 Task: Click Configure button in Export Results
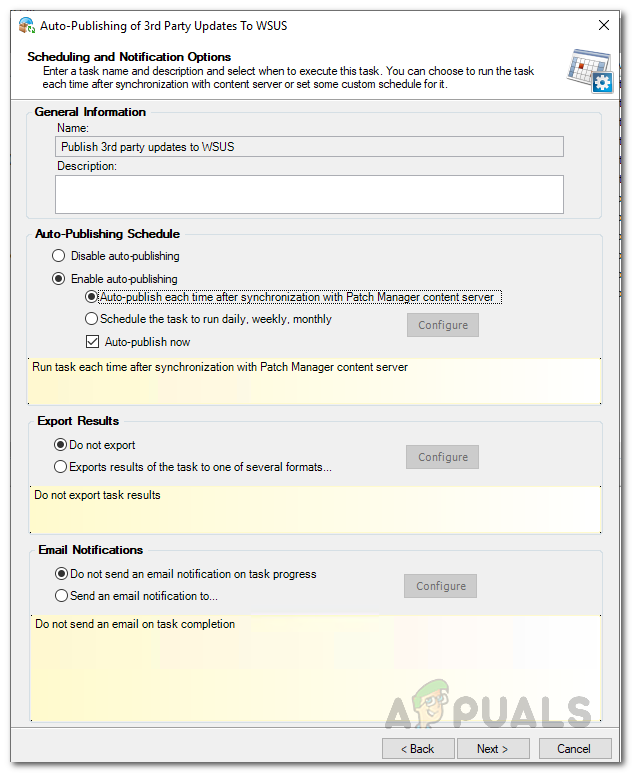click(442, 457)
